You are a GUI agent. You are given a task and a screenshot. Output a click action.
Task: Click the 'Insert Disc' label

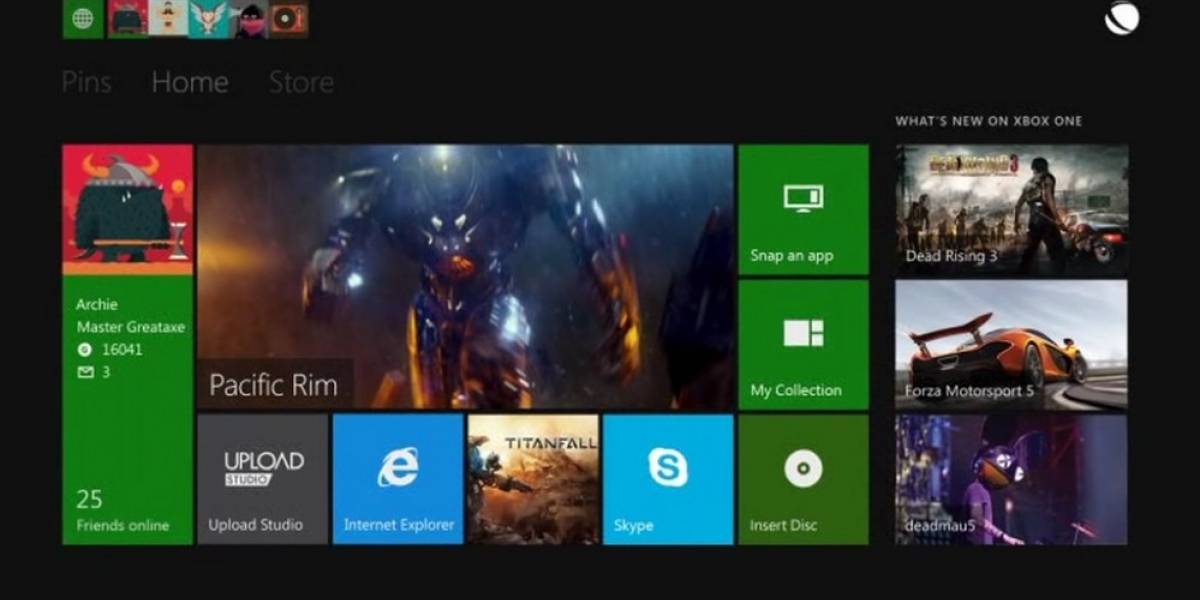tap(782, 525)
